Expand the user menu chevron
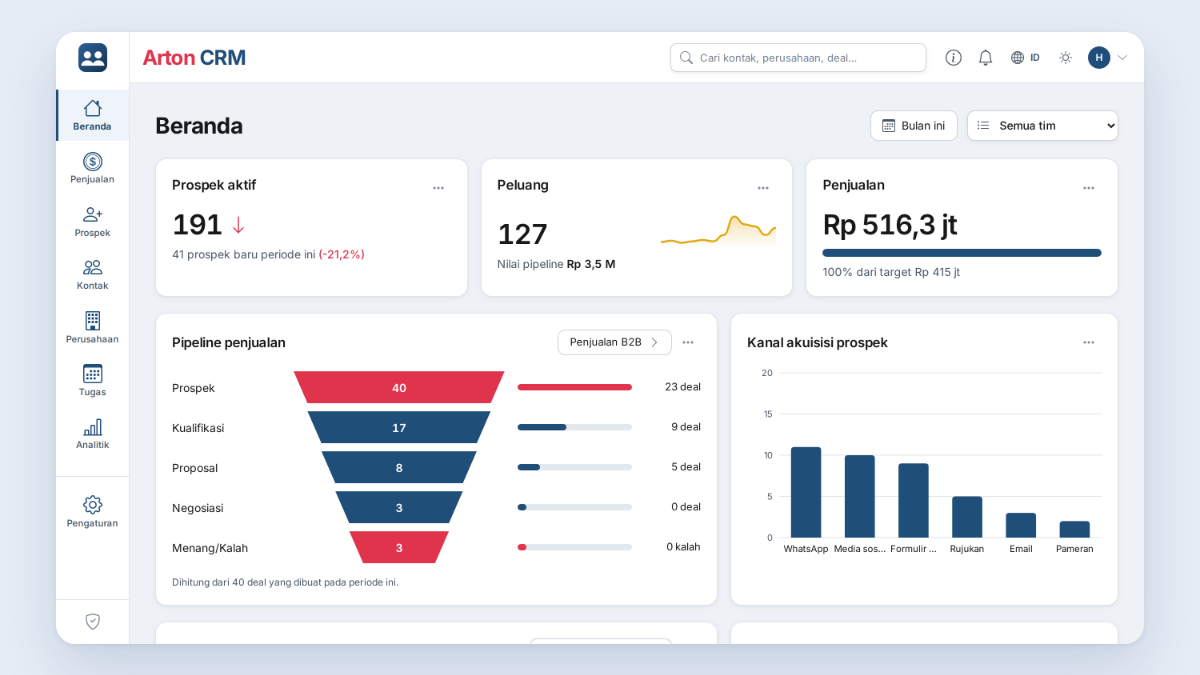 click(1122, 57)
